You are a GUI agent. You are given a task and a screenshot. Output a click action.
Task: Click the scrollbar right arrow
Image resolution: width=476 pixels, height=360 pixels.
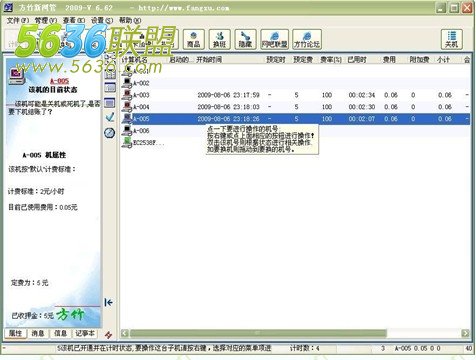tap(465, 333)
